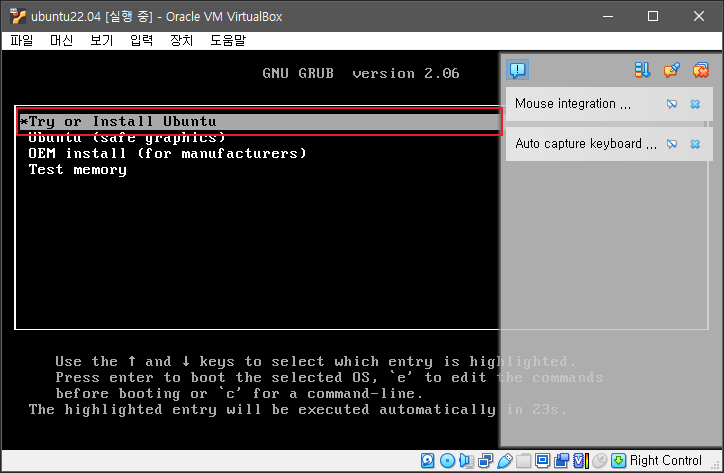
Task: Click the status bar resize grip
Action: pos(717,465)
